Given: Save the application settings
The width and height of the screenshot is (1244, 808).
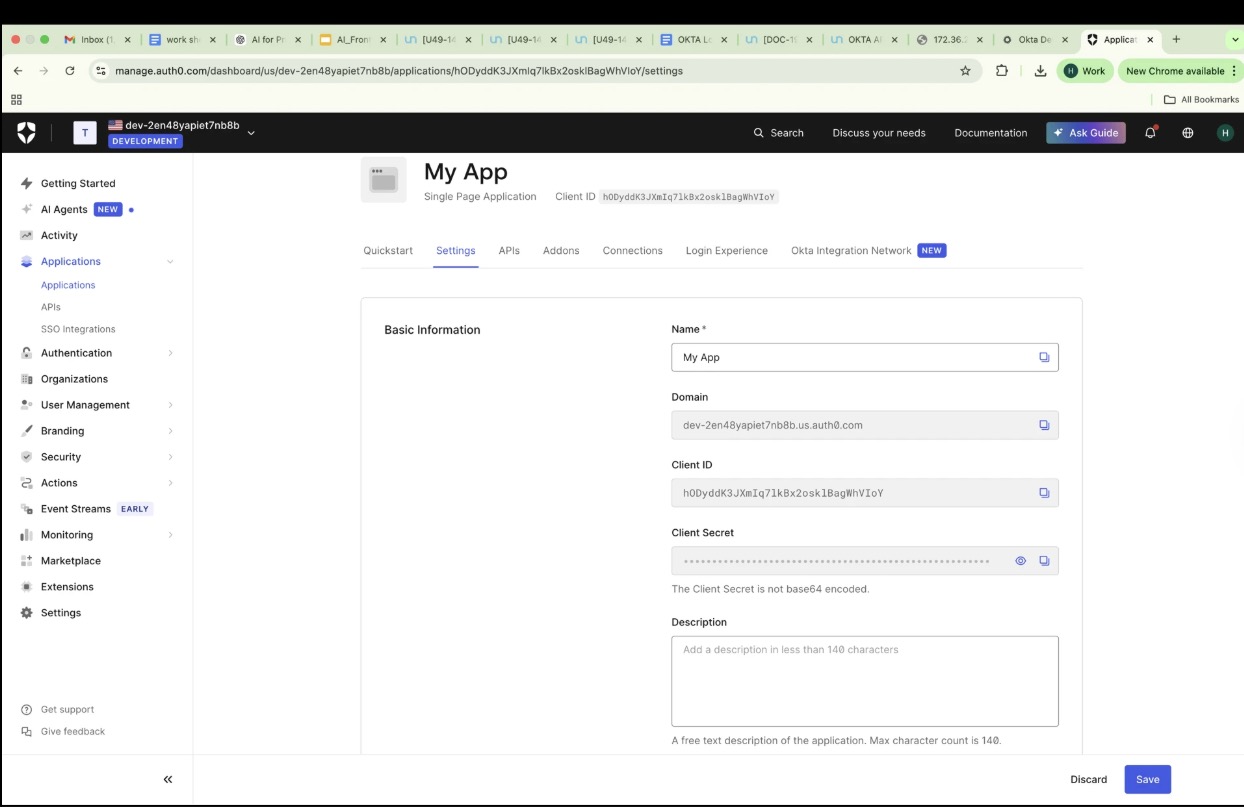Looking at the screenshot, I should tap(1147, 779).
